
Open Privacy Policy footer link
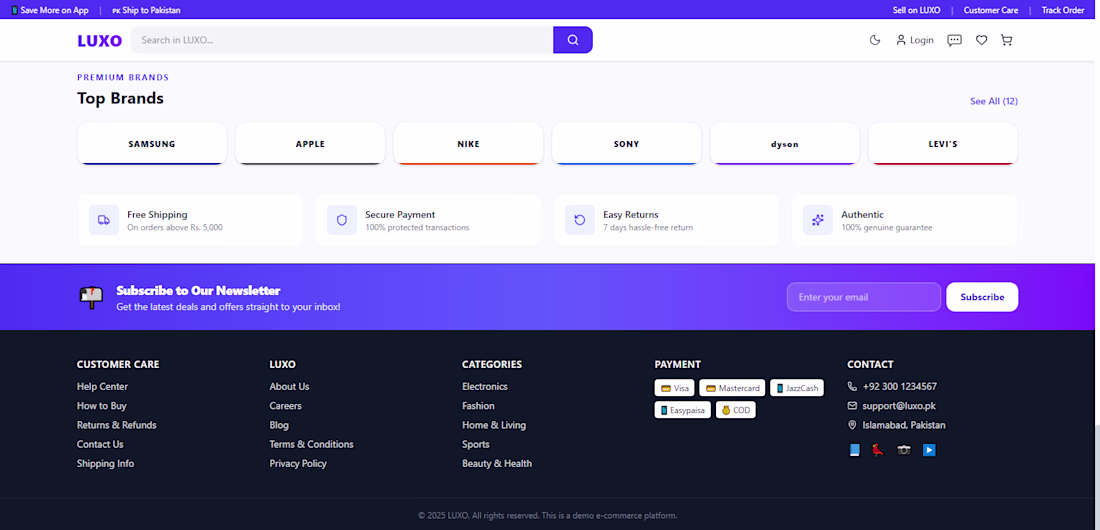click(x=298, y=463)
